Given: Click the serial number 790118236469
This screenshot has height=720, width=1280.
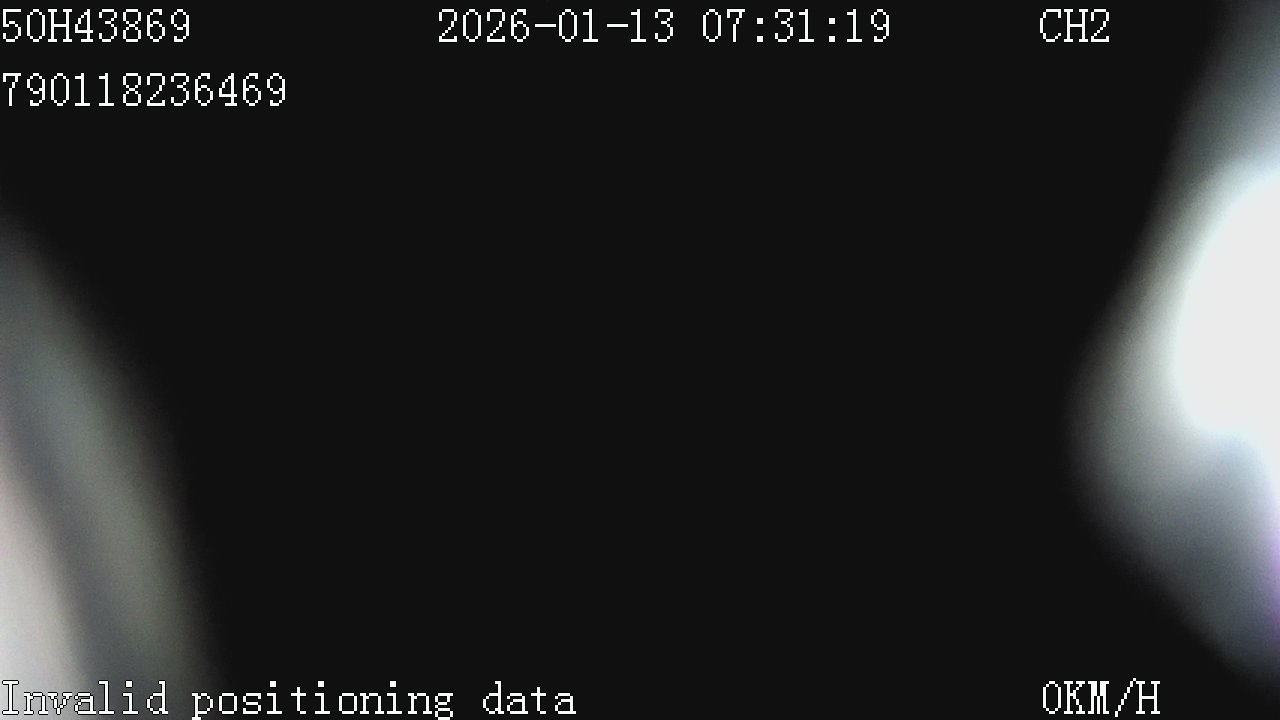Looking at the screenshot, I should click(144, 90).
